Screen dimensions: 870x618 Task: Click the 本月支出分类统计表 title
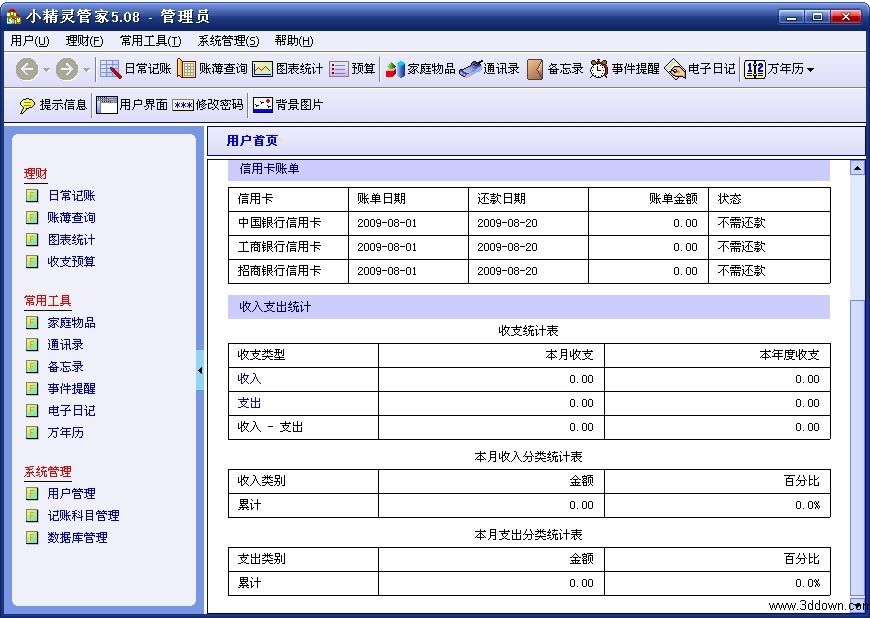click(528, 535)
